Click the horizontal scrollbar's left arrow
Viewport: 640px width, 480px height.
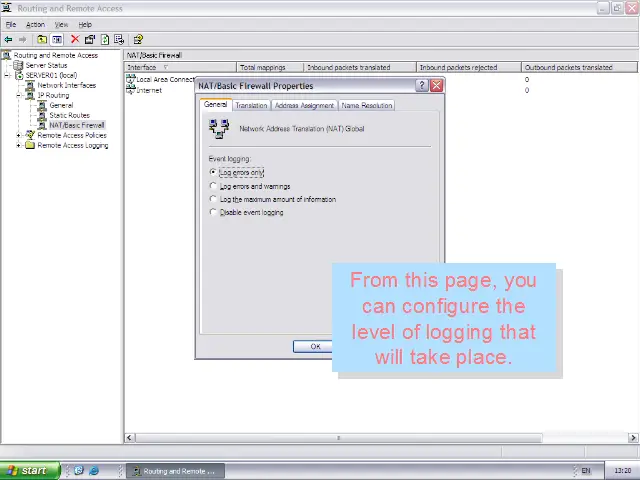(x=129, y=438)
